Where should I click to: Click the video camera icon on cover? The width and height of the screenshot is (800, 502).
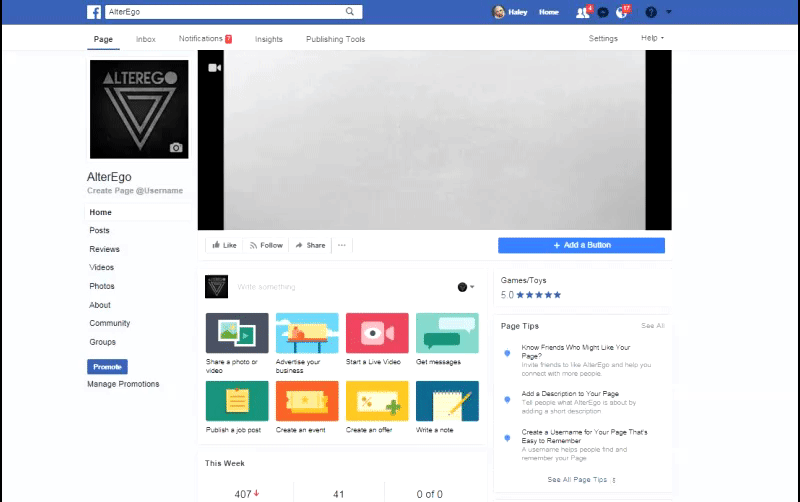(x=215, y=68)
